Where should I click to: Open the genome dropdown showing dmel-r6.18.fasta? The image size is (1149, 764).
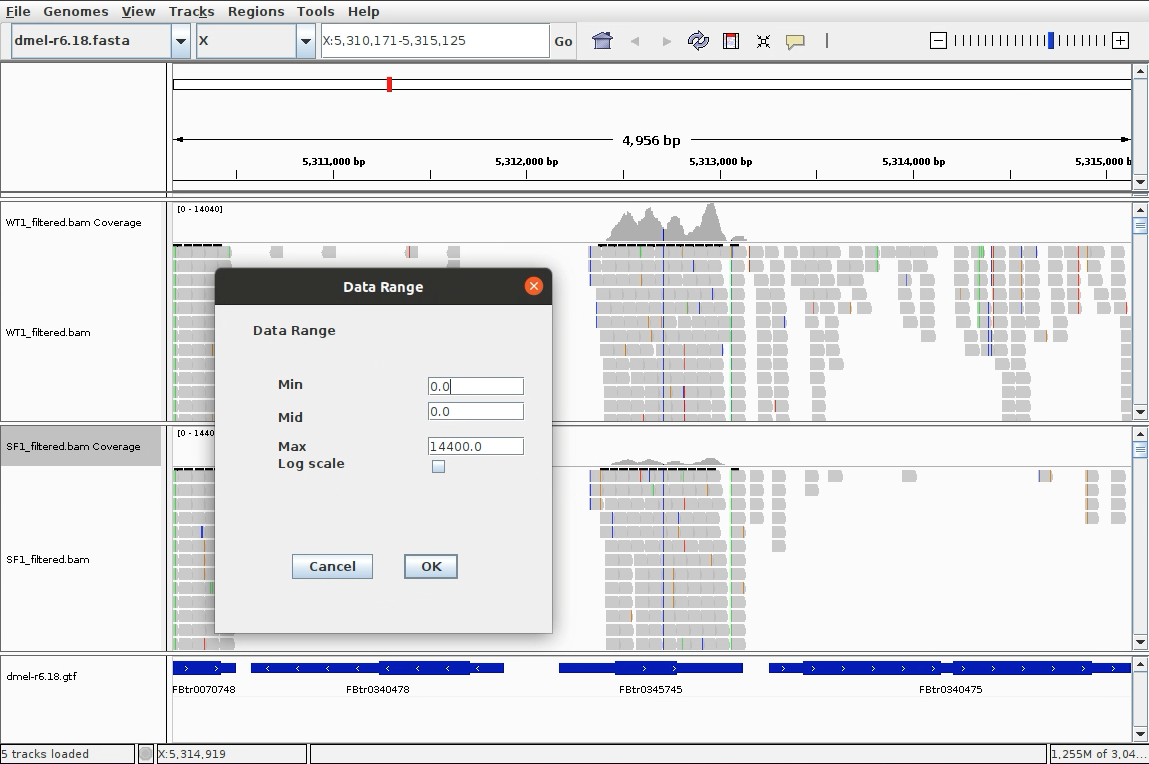tap(181, 41)
